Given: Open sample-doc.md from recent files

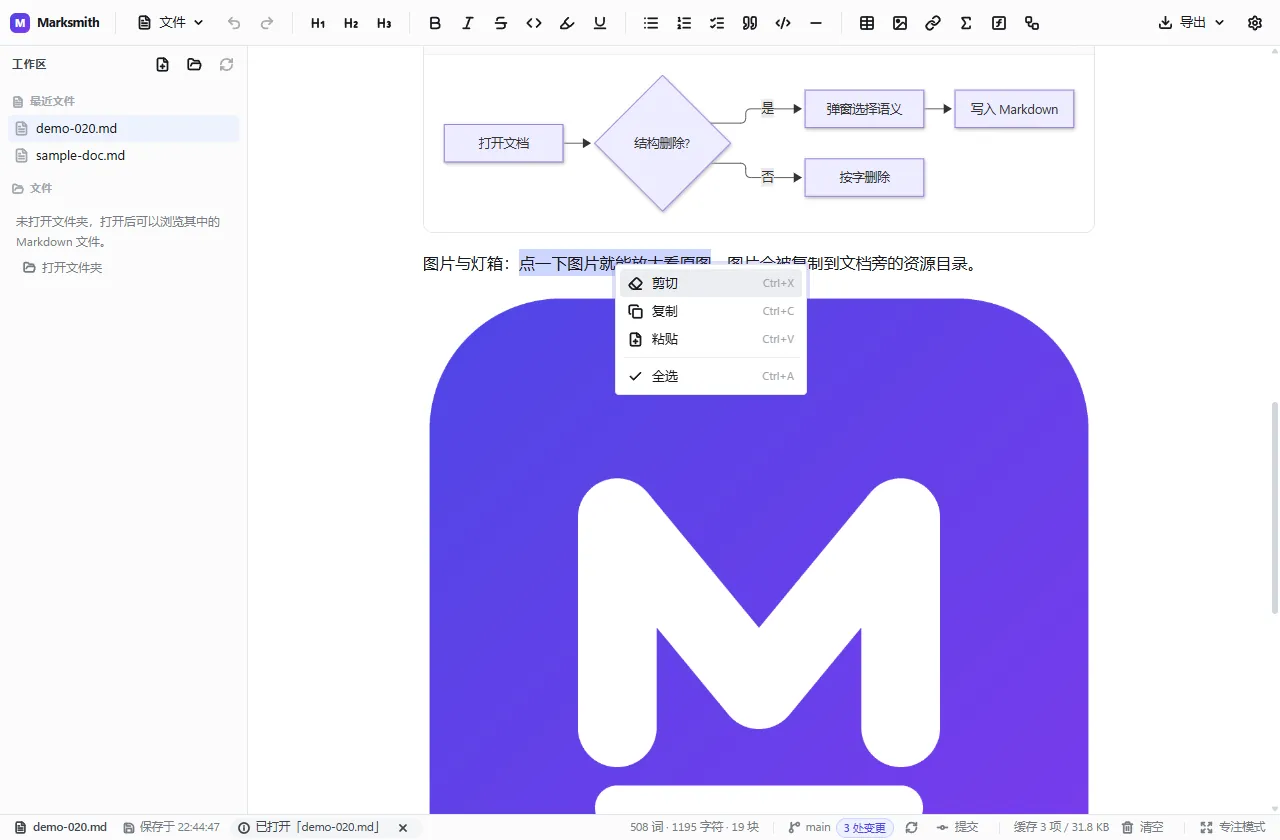Looking at the screenshot, I should click(124, 156).
